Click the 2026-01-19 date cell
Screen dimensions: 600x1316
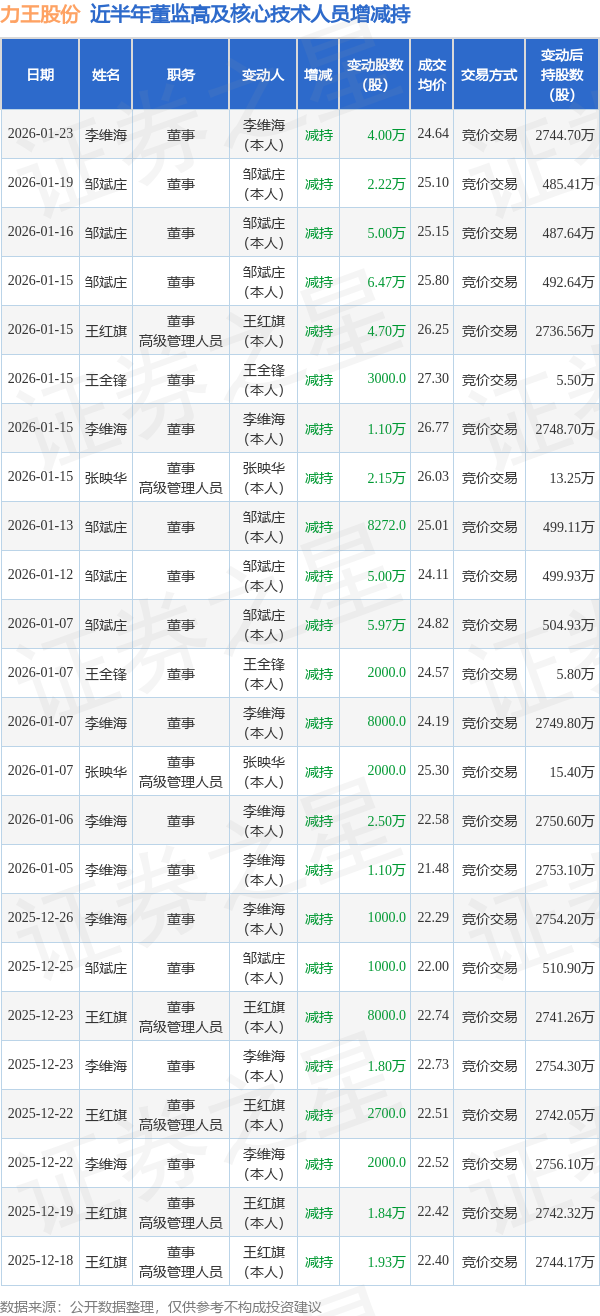[x=40, y=183]
